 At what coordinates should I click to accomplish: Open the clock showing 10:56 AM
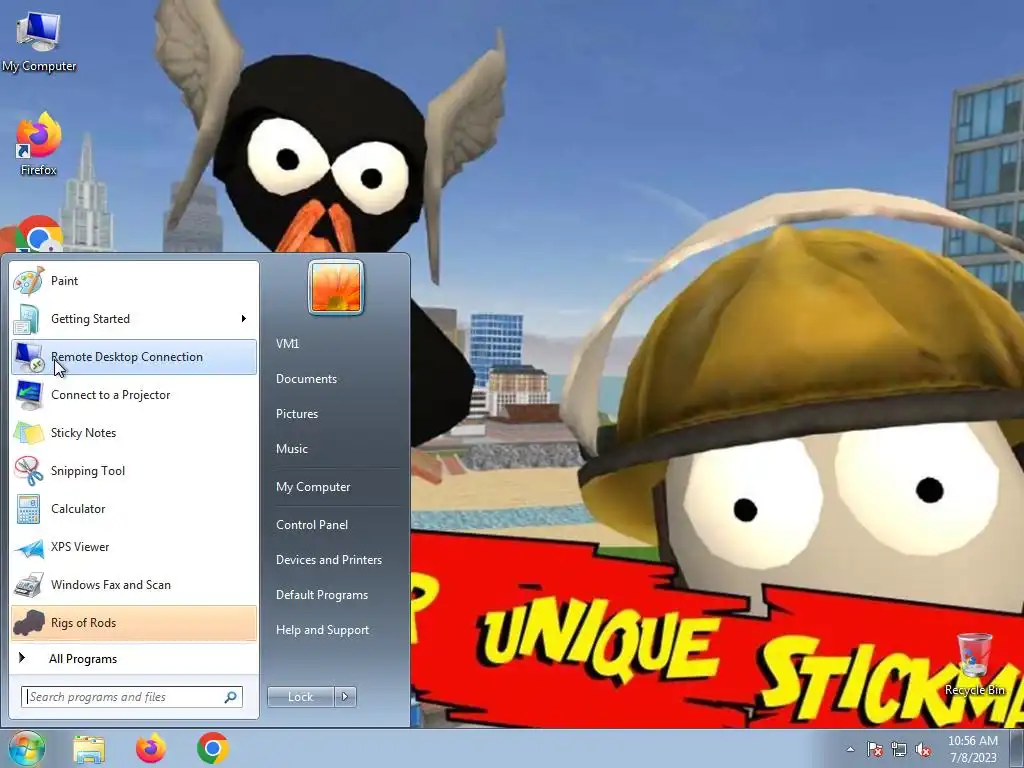coord(973,749)
